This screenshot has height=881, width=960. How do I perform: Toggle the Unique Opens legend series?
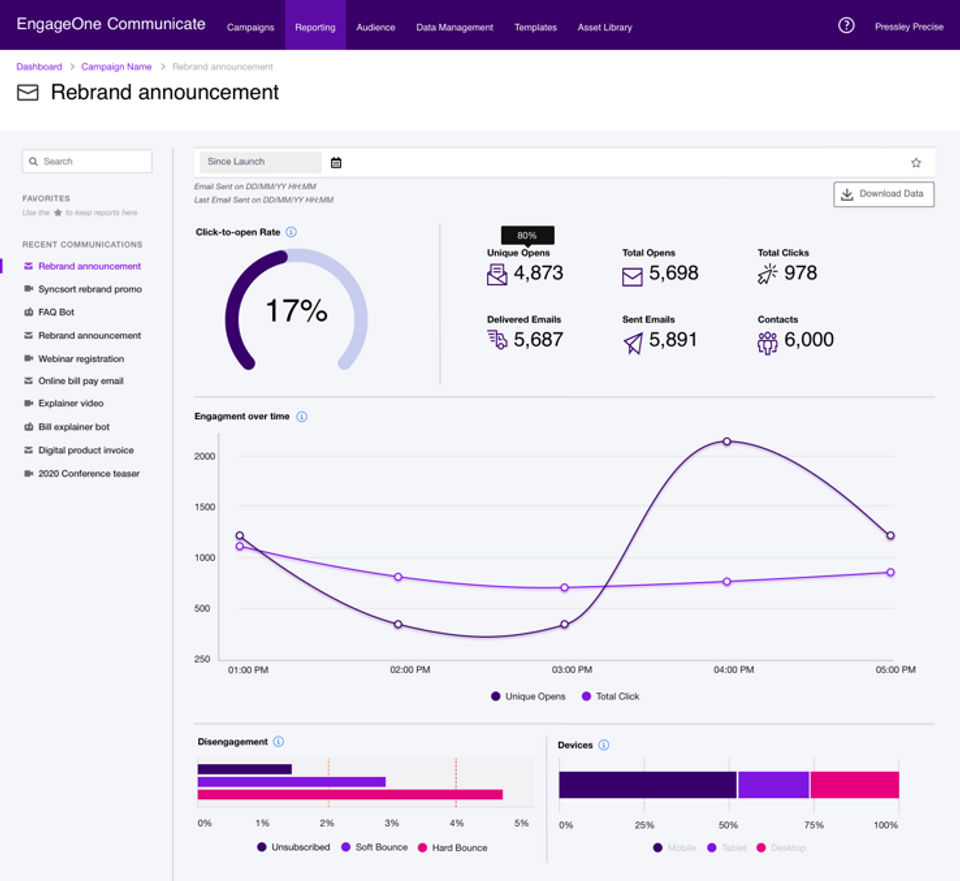click(x=527, y=696)
